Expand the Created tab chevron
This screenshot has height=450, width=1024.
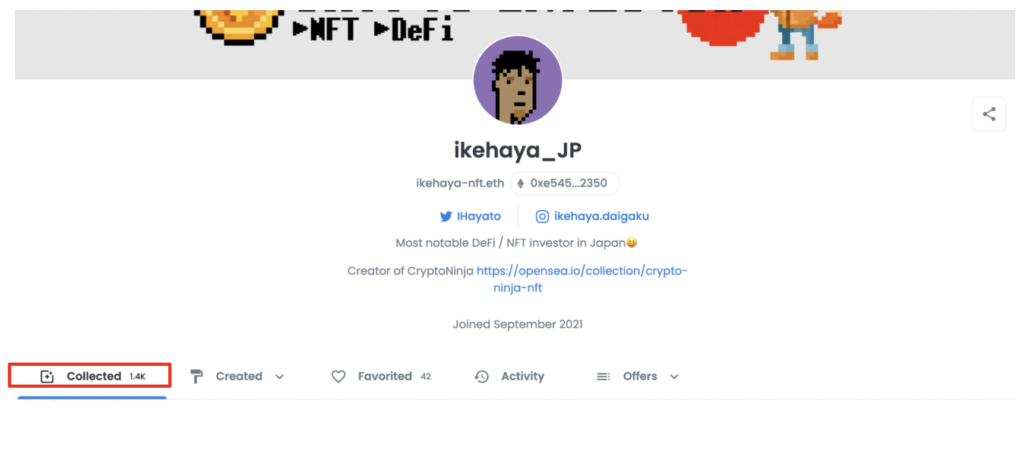coord(280,377)
